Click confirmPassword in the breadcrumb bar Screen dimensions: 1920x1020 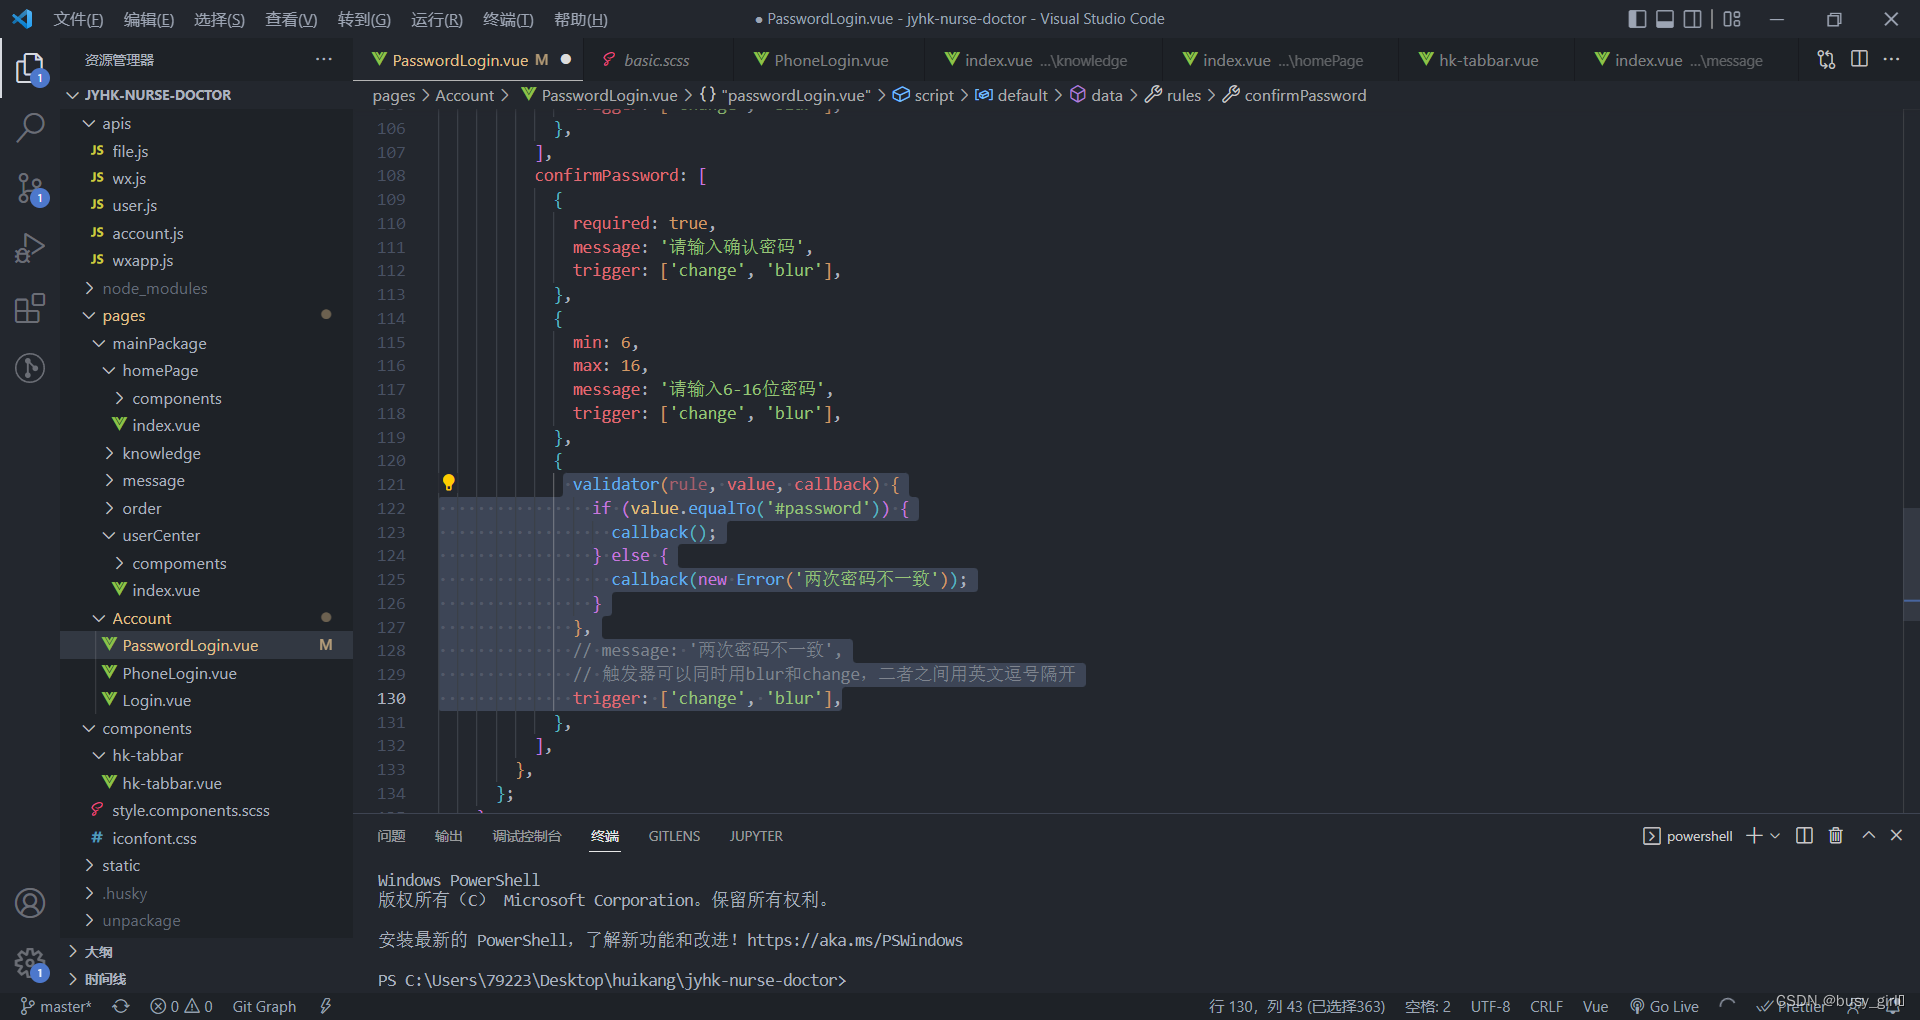1305,95
